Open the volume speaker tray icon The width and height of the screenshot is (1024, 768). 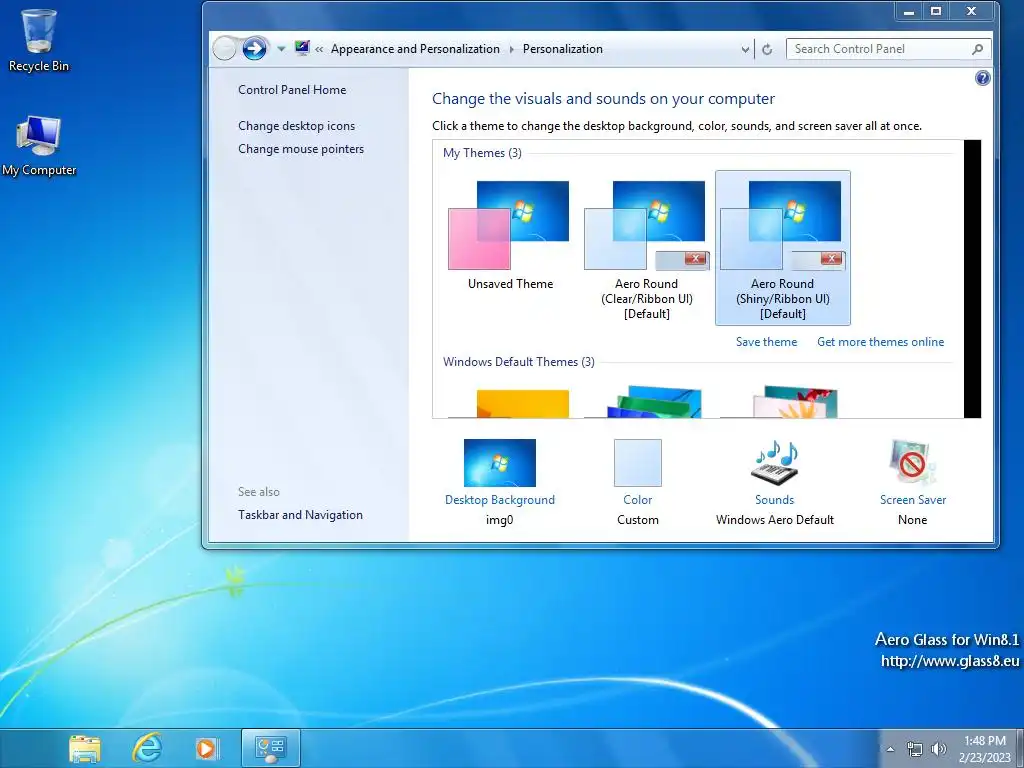[x=938, y=749]
